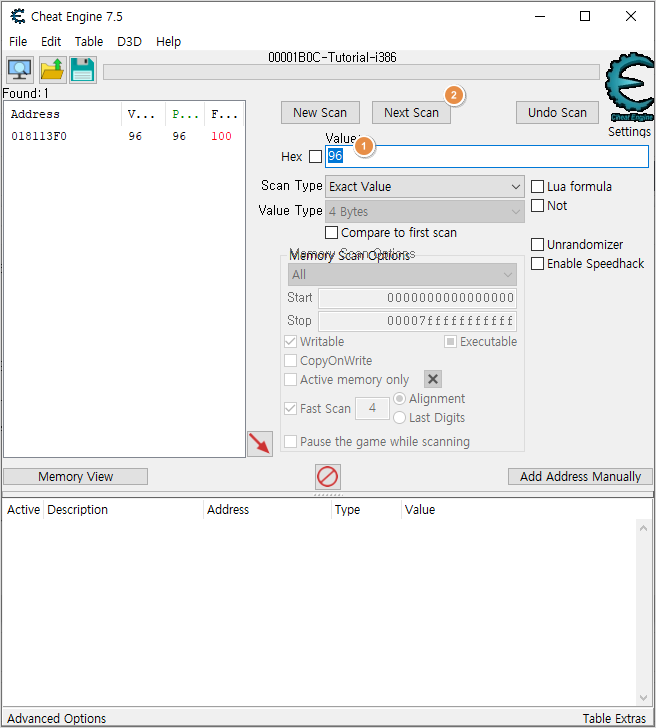Click the Next Scan button
The height and width of the screenshot is (728, 656).
(x=411, y=113)
